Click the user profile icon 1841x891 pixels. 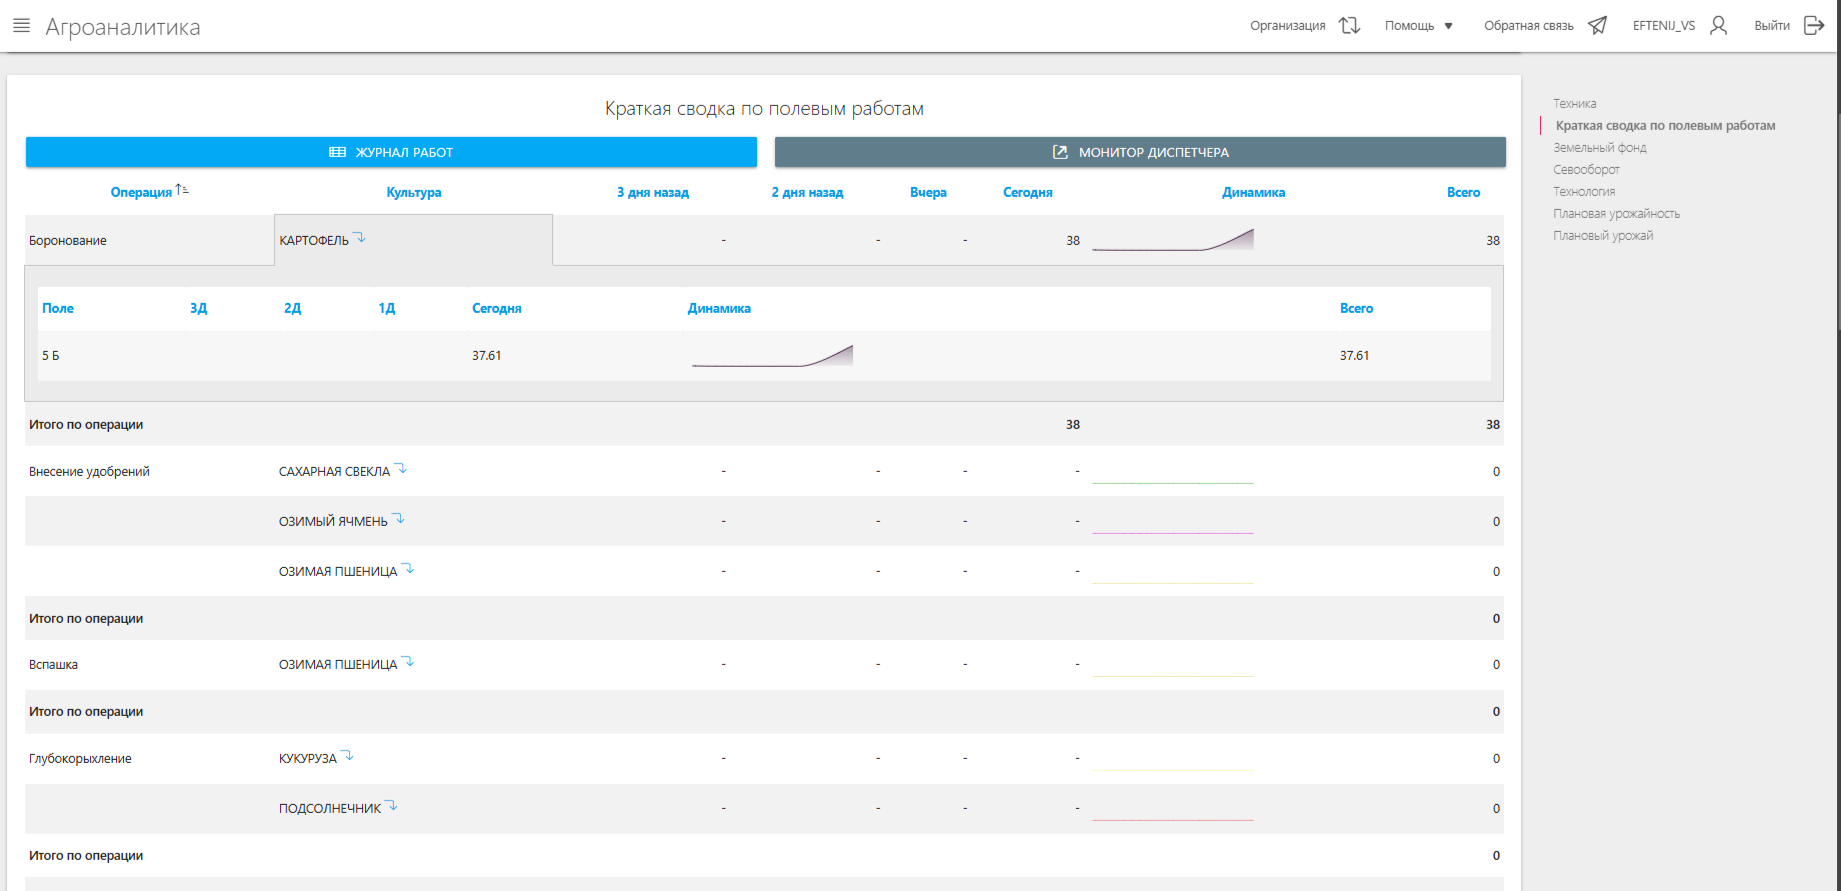click(x=1718, y=26)
